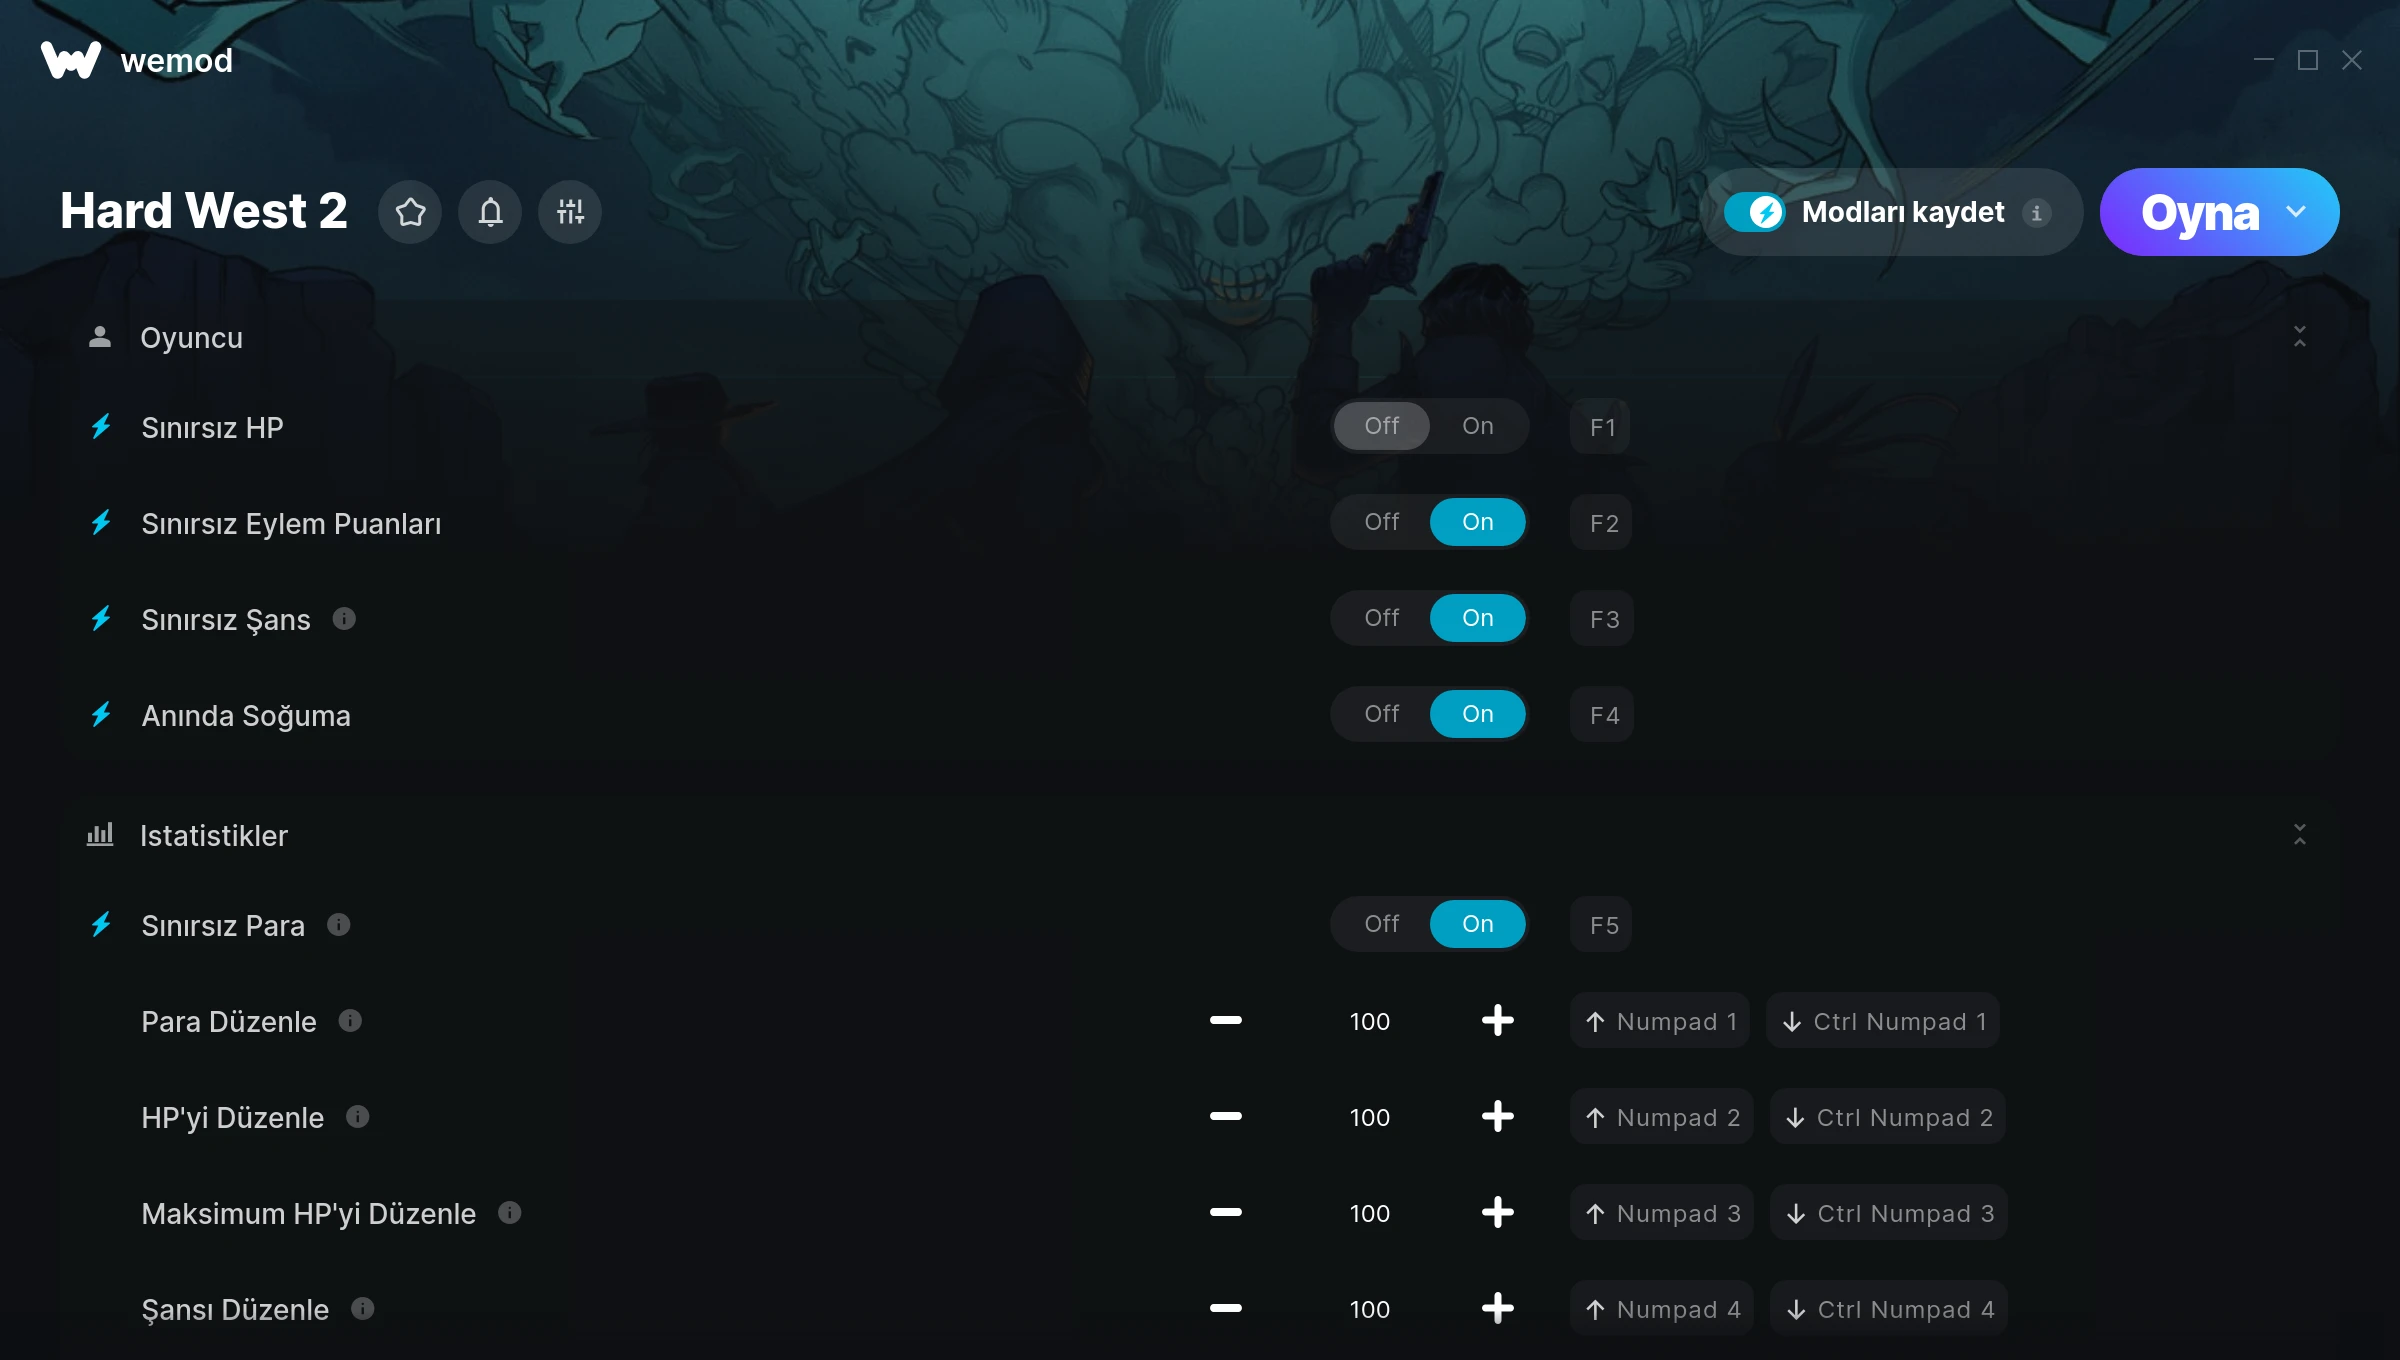Show info for Maksimum HP'yi Düzenle
Image resolution: width=2400 pixels, height=1360 pixels.
point(510,1213)
